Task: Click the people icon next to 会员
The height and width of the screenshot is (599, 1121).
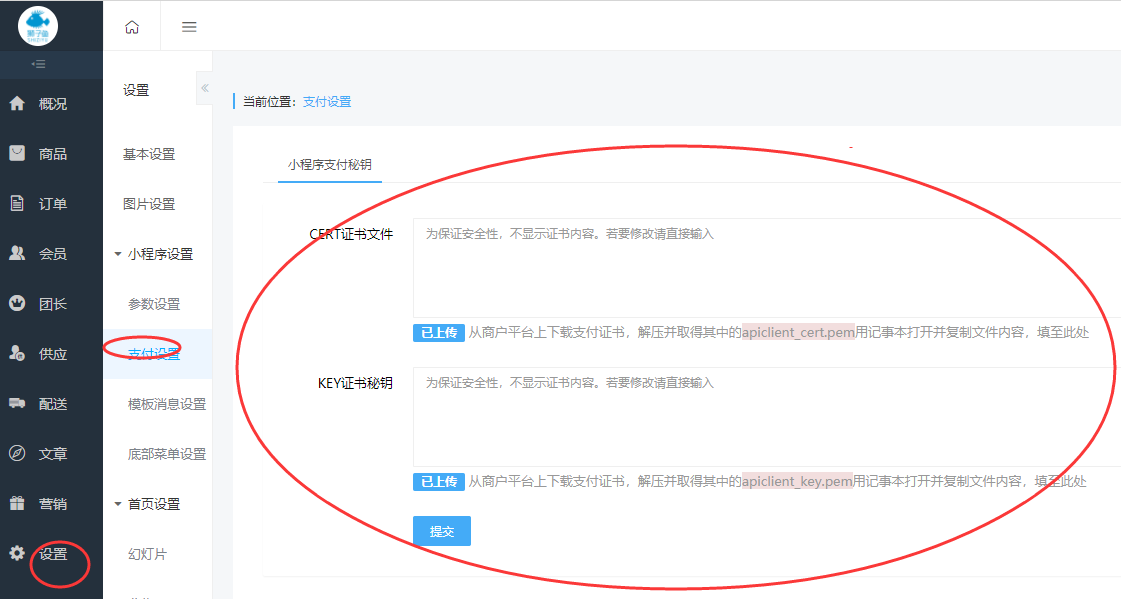Action: [x=17, y=253]
